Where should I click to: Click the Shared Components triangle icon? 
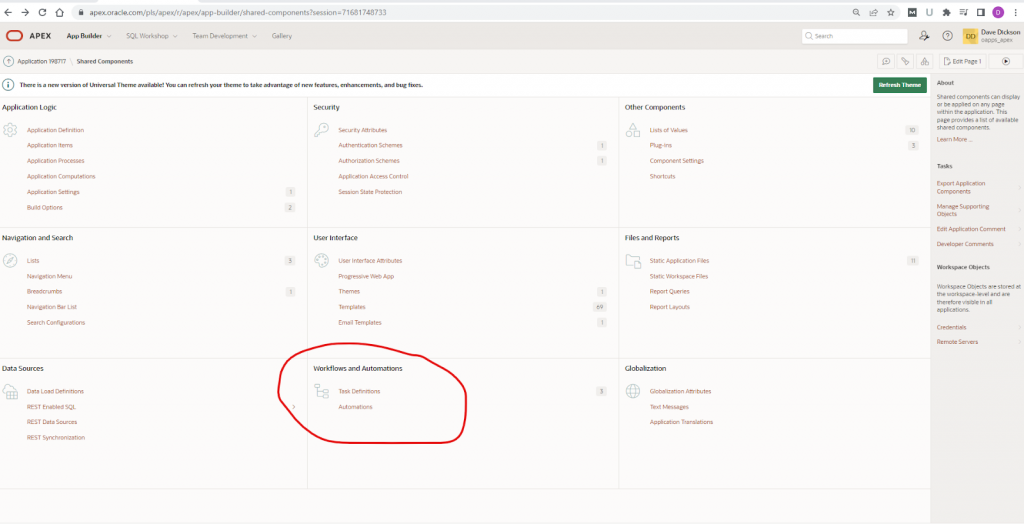pyautogui.click(x=924, y=61)
